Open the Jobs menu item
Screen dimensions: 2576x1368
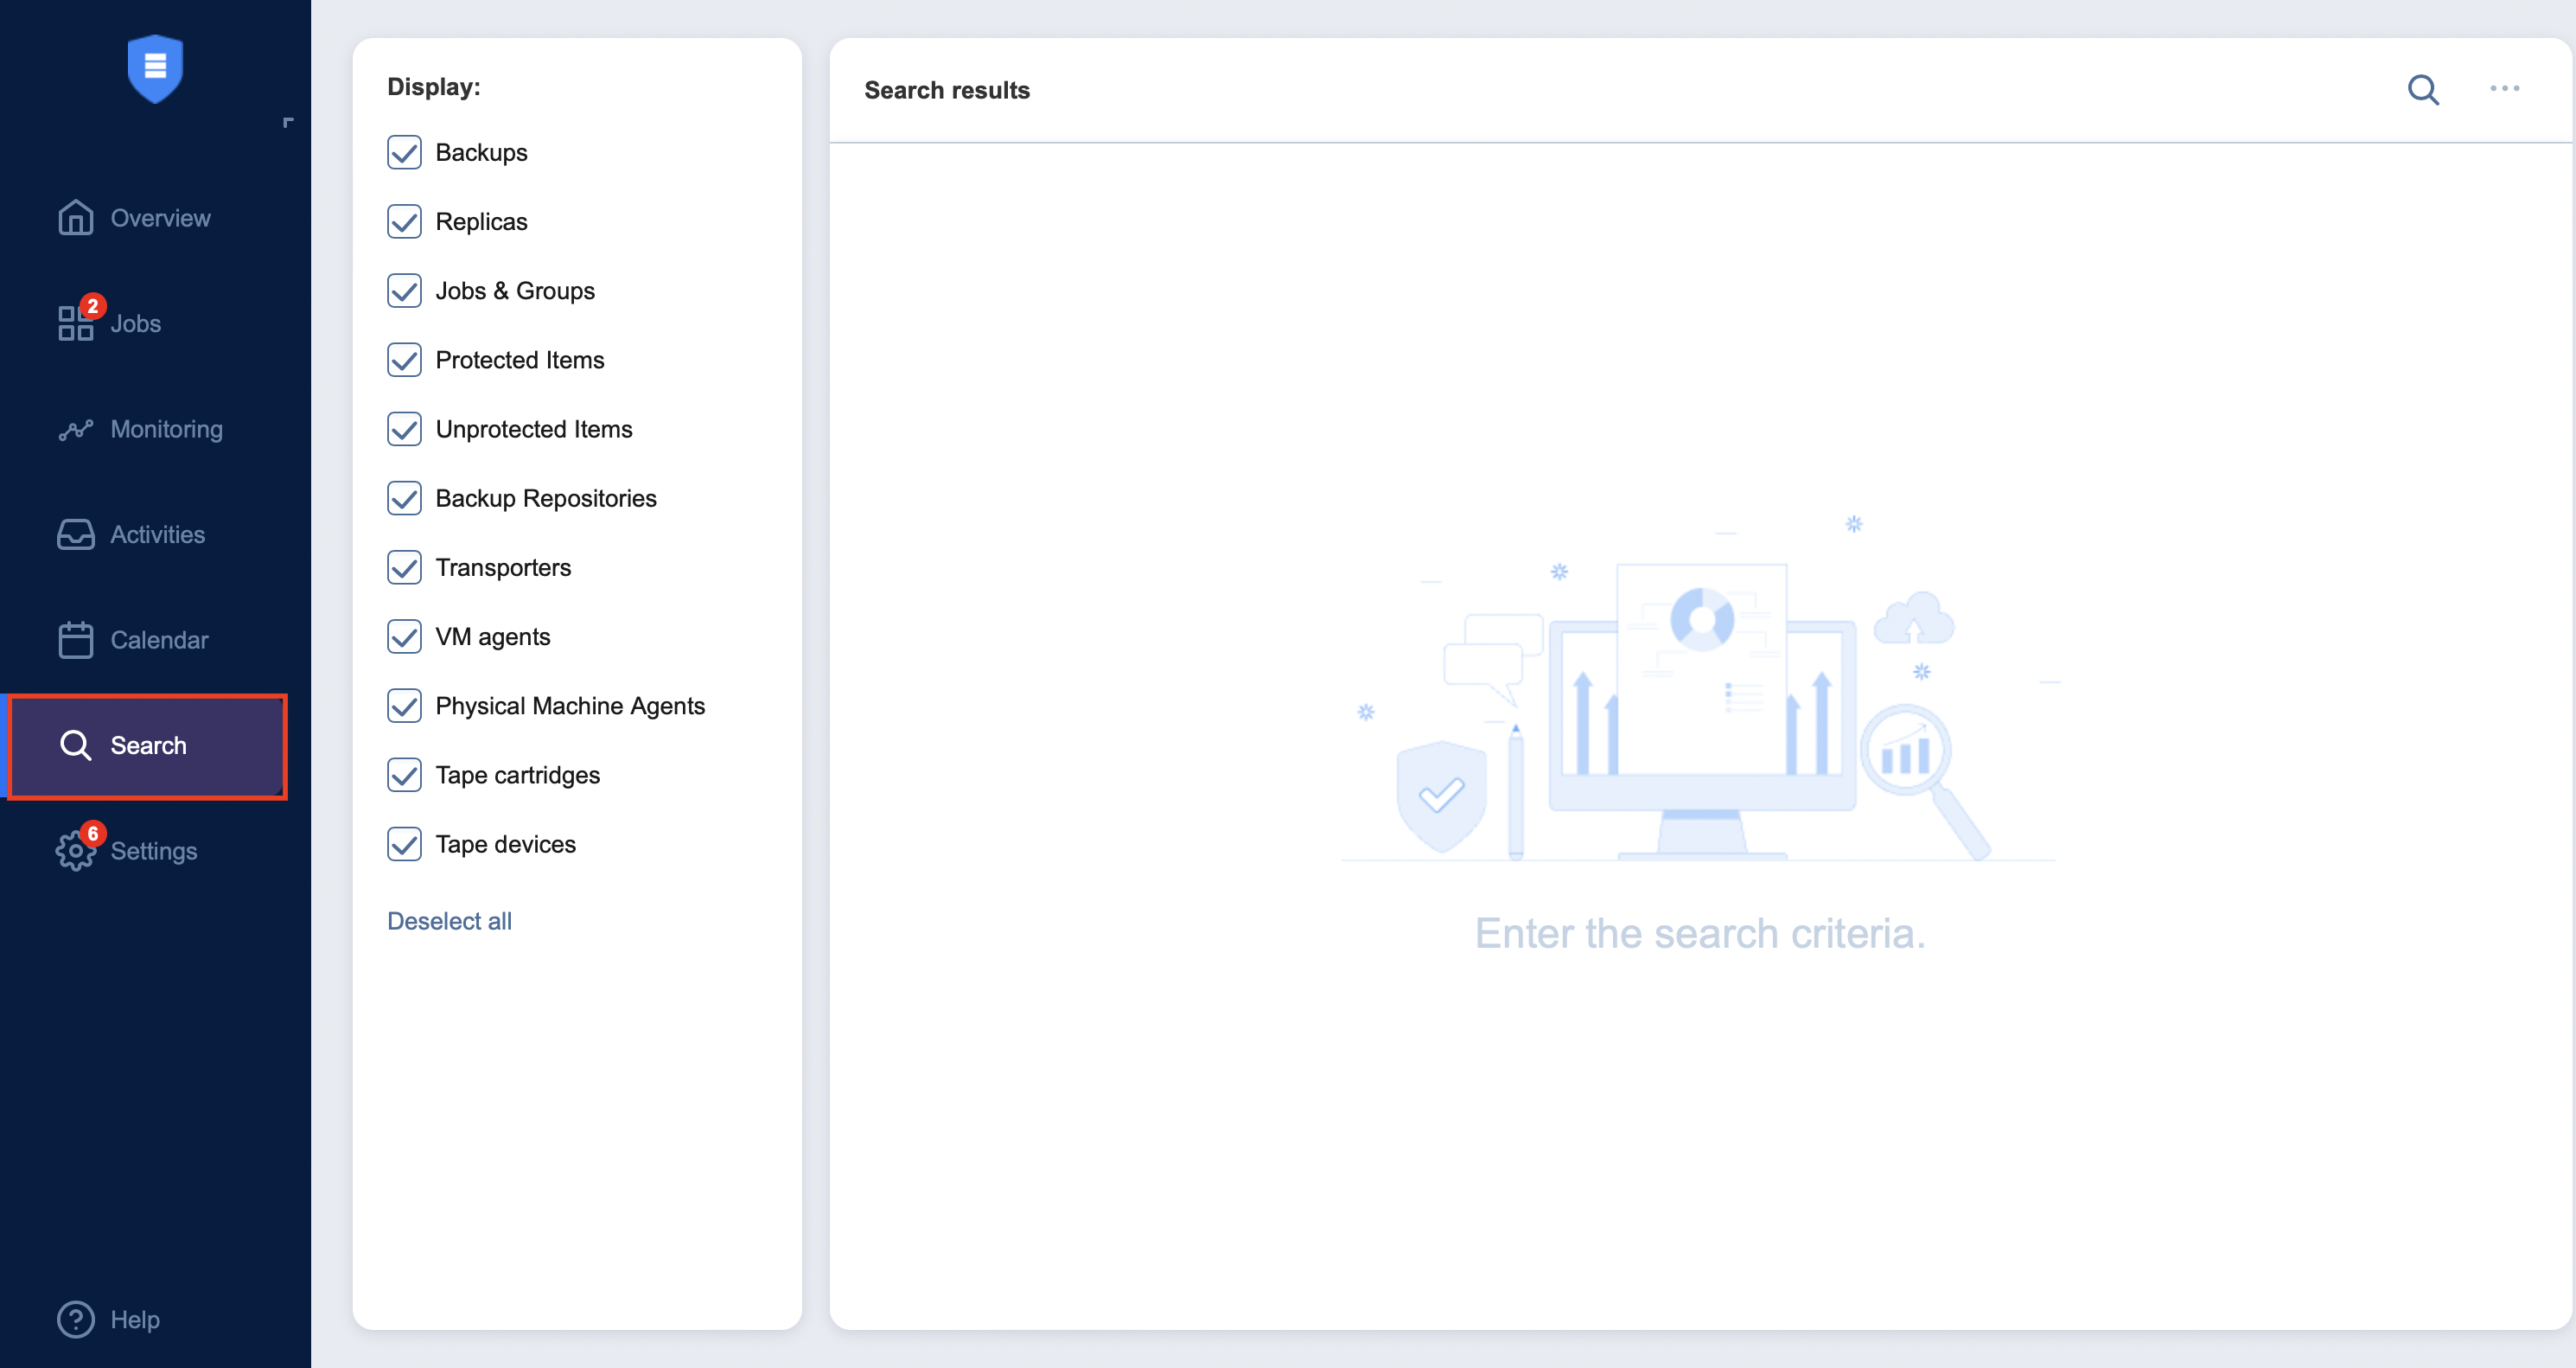tap(135, 323)
